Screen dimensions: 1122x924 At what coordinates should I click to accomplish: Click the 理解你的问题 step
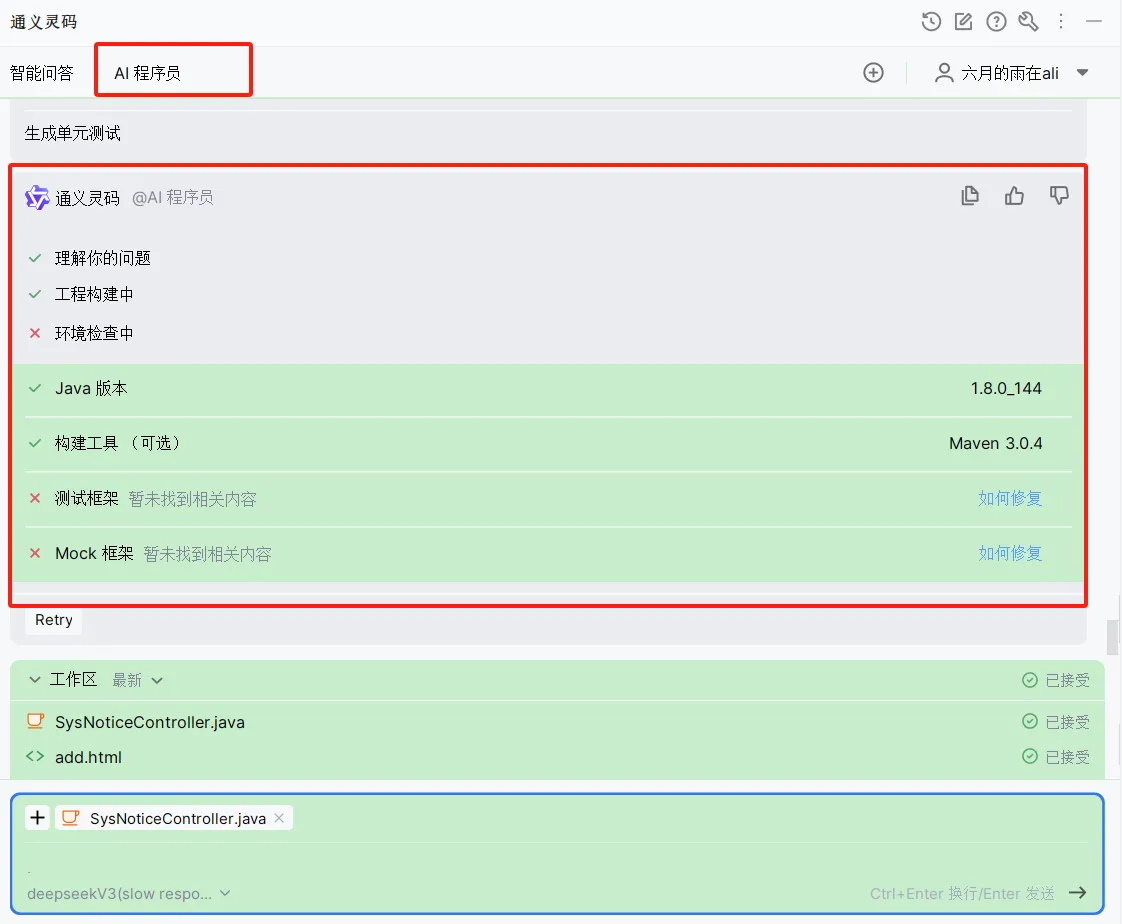[103, 258]
